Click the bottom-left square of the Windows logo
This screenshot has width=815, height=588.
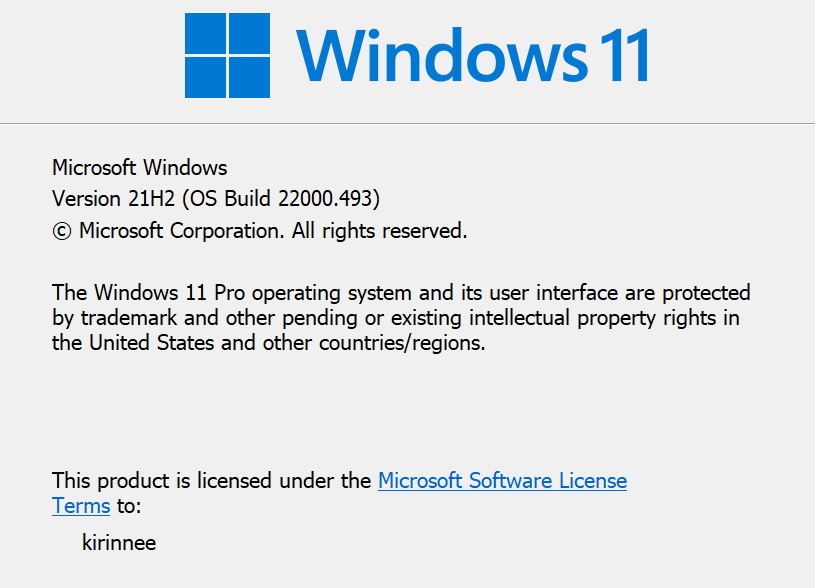coord(208,74)
